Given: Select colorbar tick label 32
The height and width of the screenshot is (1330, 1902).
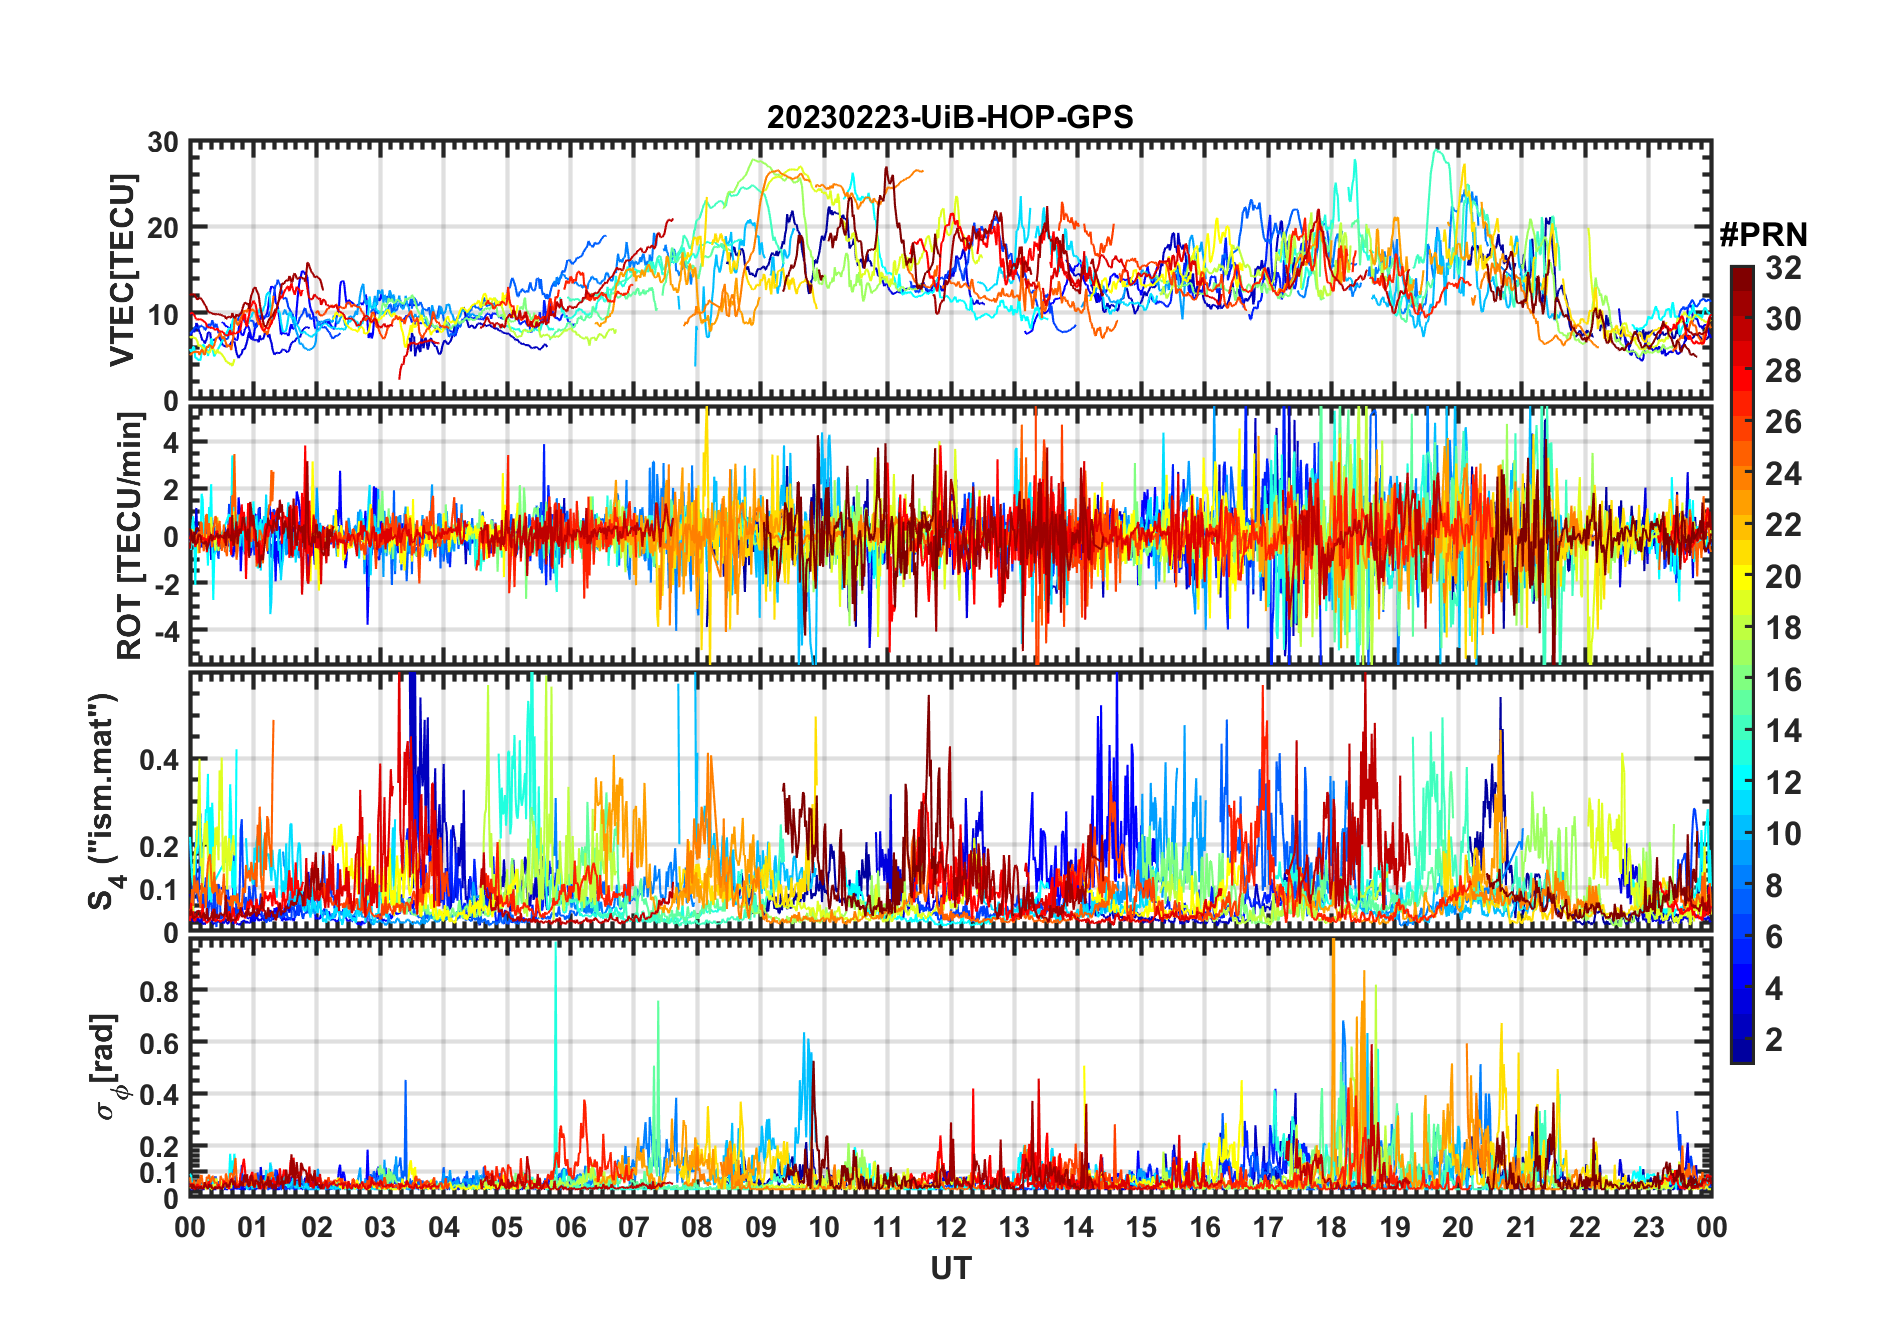Looking at the screenshot, I should pyautogui.click(x=1783, y=268).
